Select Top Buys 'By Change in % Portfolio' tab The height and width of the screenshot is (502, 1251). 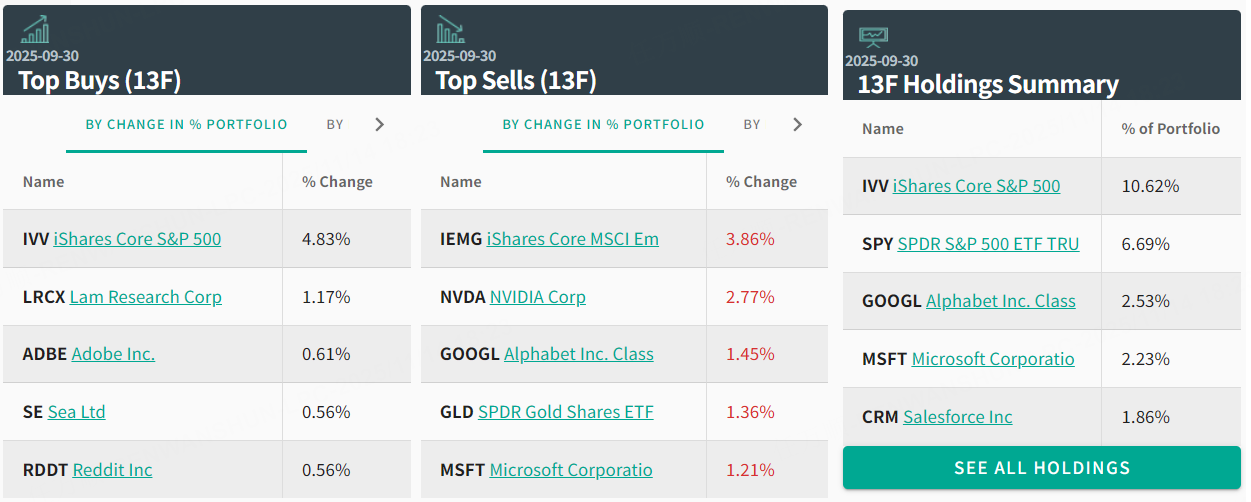(x=186, y=125)
